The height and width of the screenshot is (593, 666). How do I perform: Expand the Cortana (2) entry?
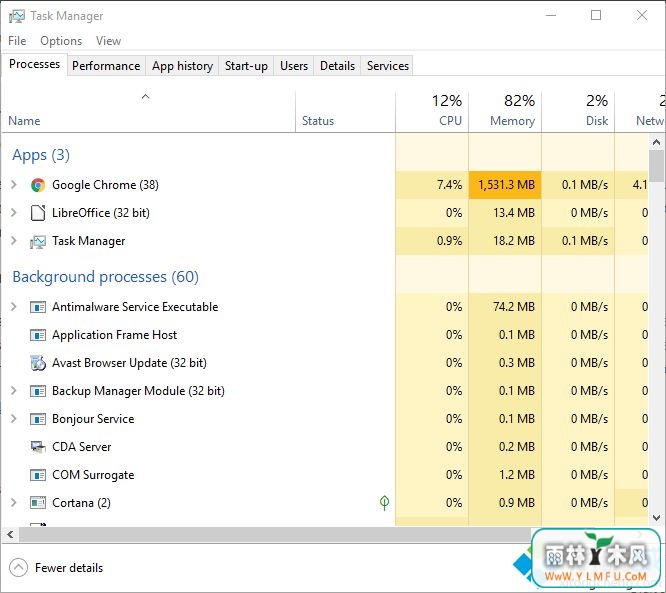coord(14,503)
